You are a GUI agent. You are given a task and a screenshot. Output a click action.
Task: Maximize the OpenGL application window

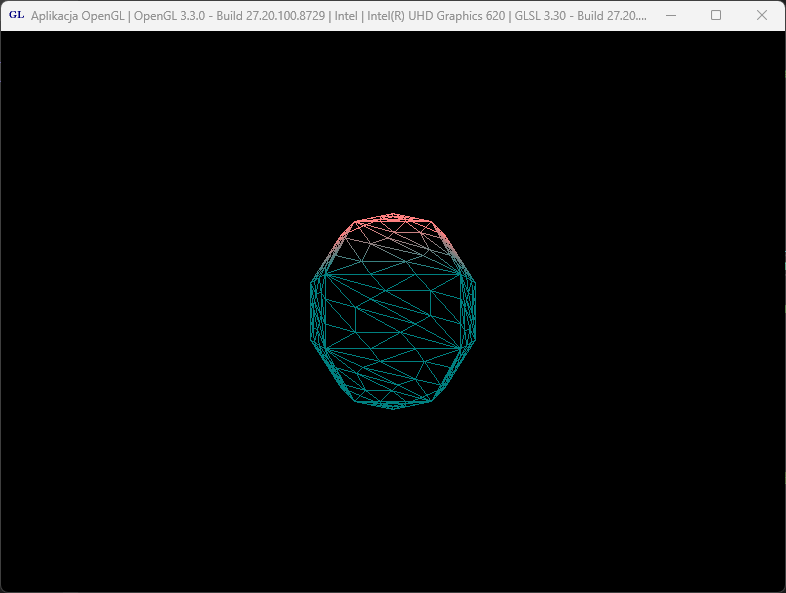click(x=716, y=15)
